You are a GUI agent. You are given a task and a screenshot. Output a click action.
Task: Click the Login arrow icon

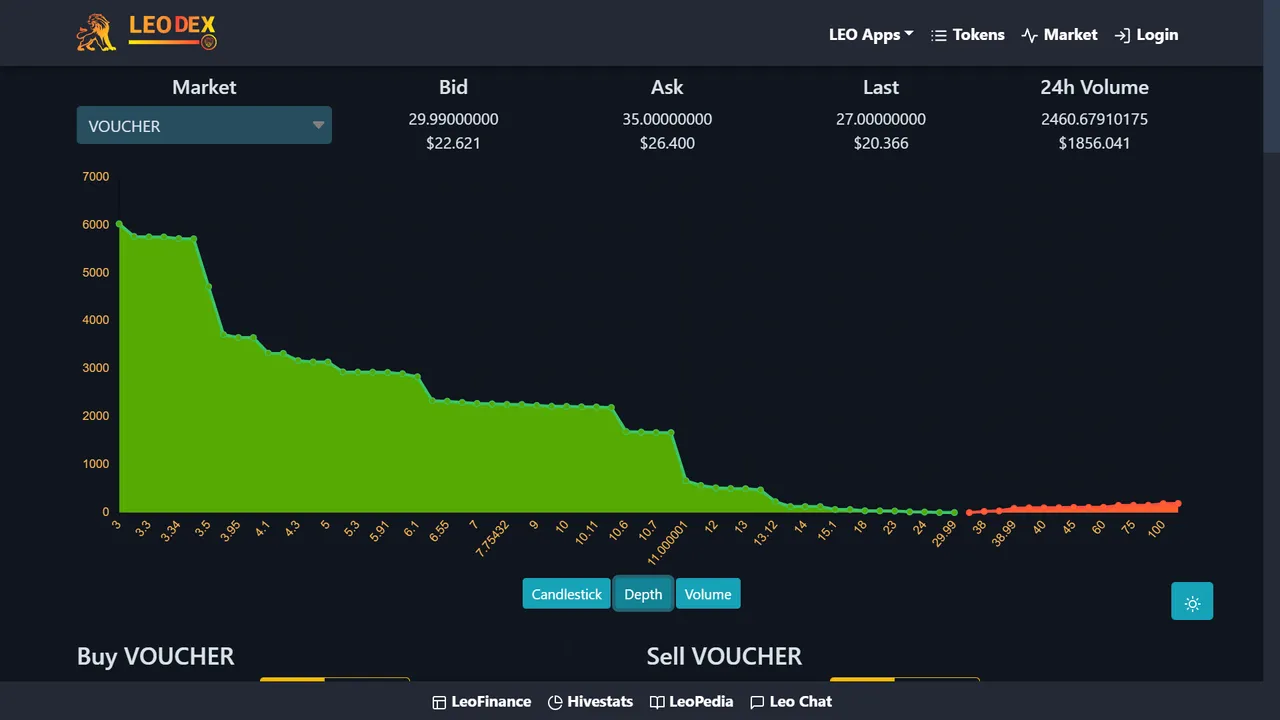tap(1122, 36)
